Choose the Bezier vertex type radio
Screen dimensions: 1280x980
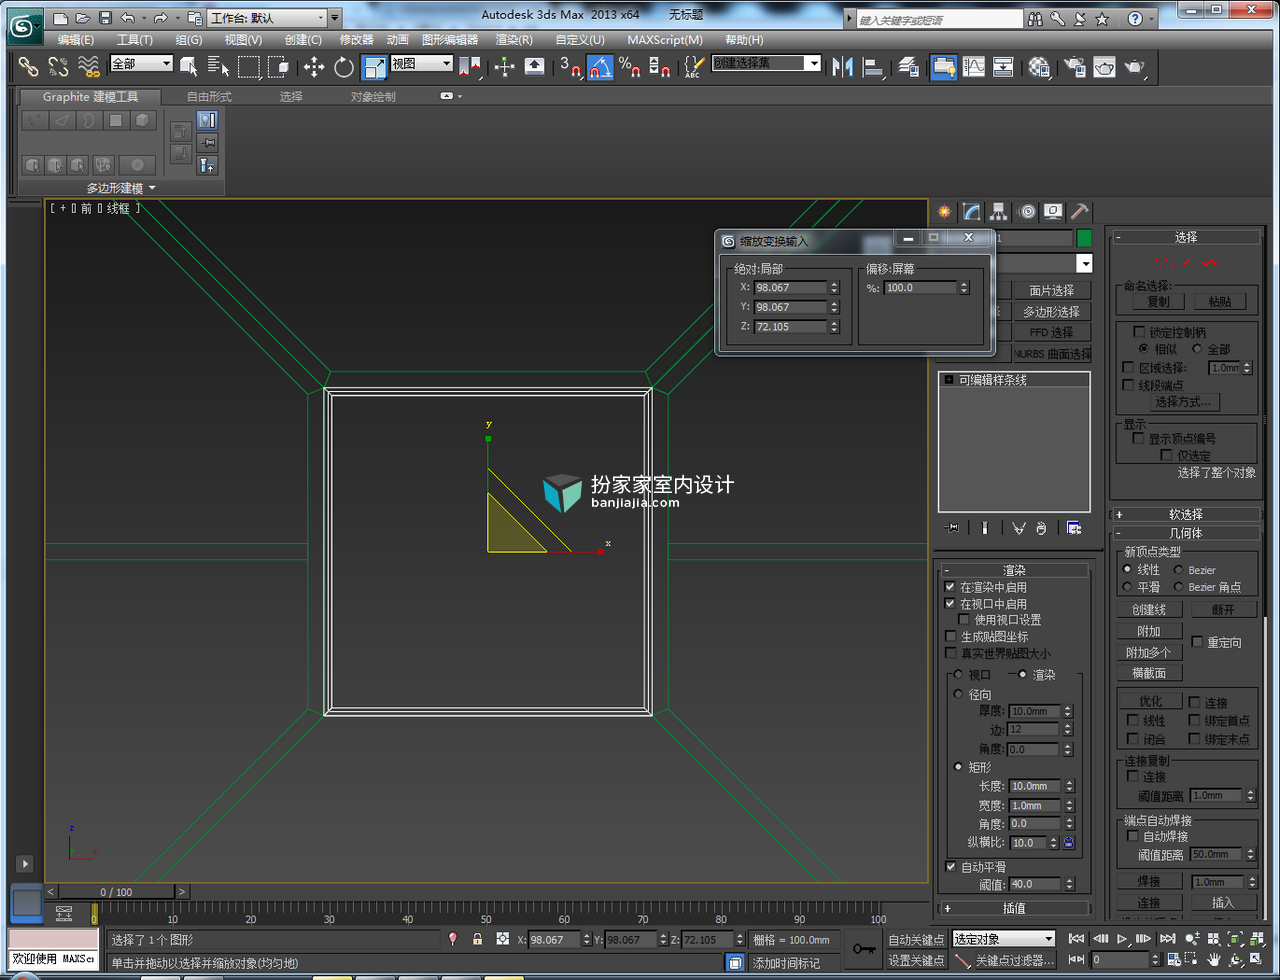click(x=1178, y=570)
